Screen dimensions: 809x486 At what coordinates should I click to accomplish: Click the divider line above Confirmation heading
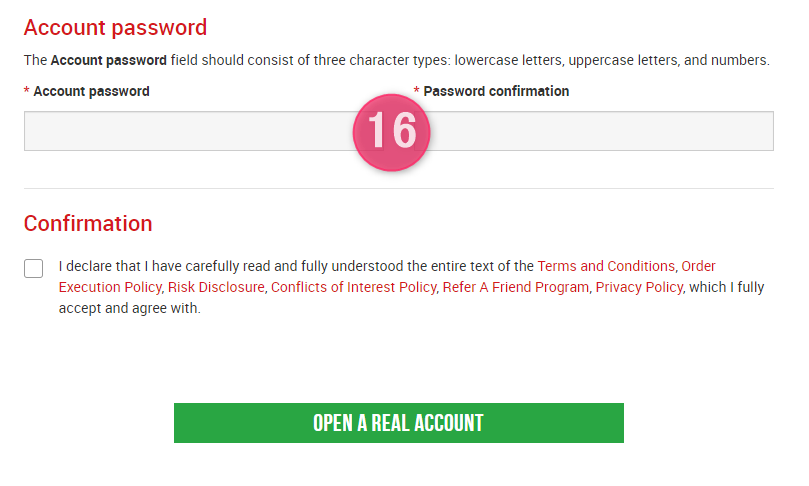[398, 188]
